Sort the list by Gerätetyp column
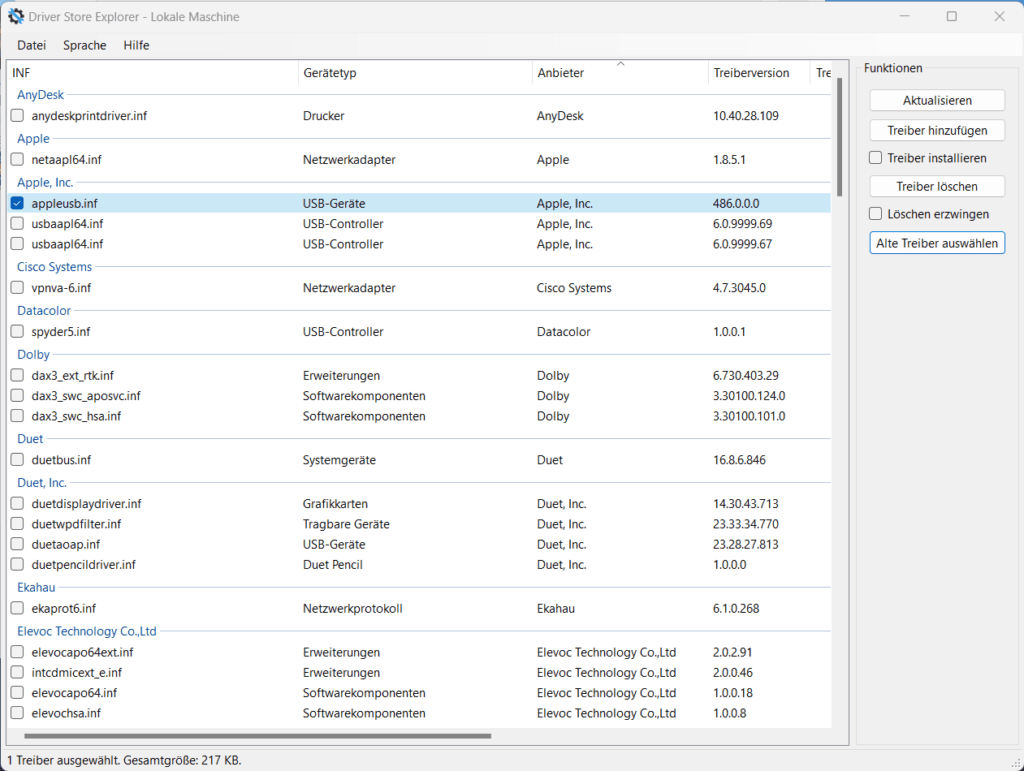The width and height of the screenshot is (1024, 771). pos(415,72)
